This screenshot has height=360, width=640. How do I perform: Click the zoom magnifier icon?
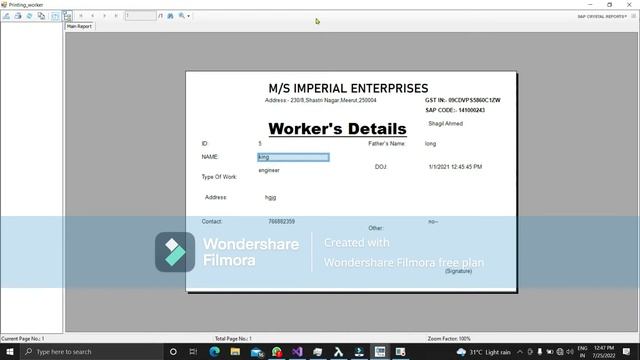point(182,16)
